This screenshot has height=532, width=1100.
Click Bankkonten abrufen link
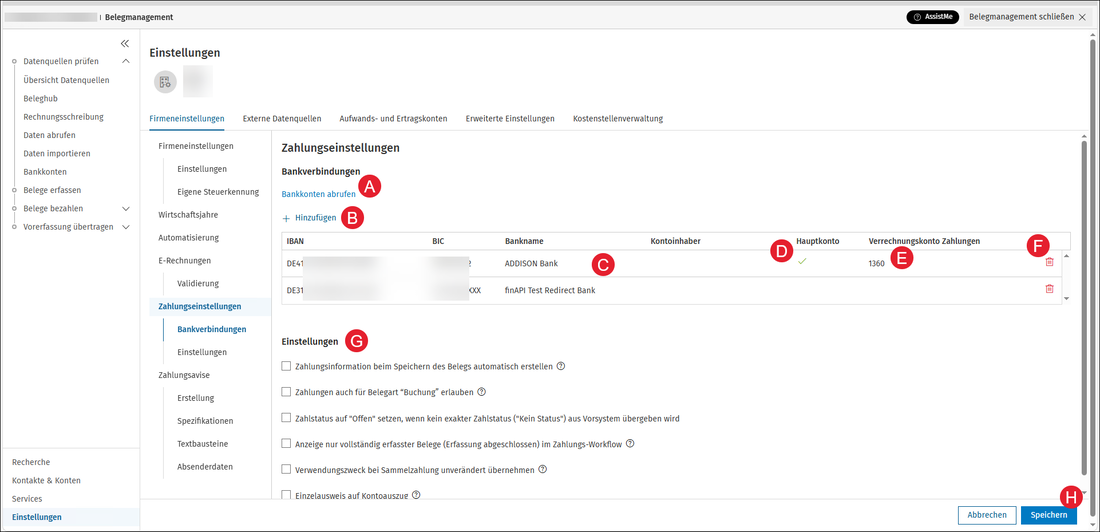point(318,194)
